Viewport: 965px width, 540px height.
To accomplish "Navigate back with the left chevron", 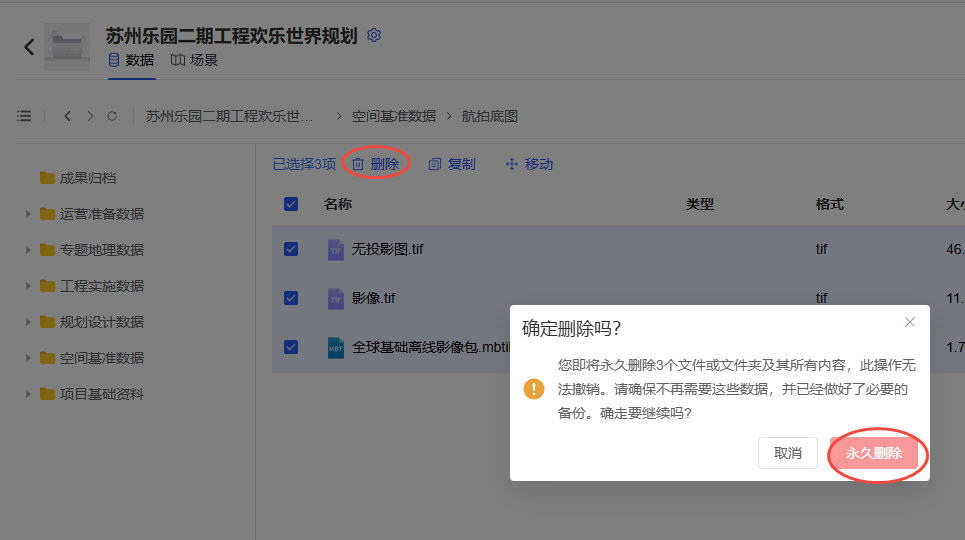I will (67, 116).
